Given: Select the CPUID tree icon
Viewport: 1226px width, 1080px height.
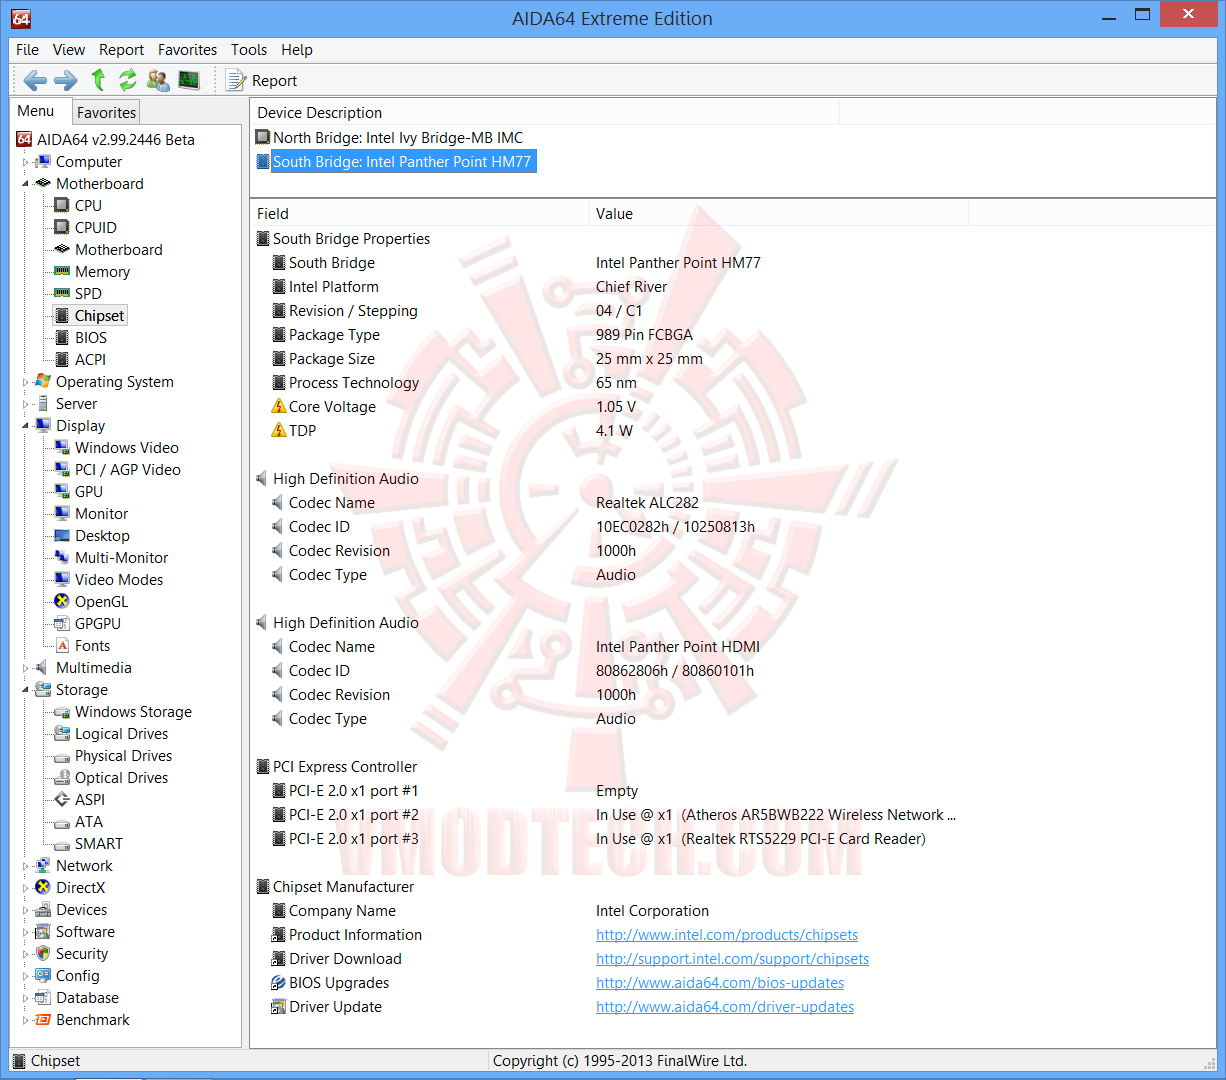Looking at the screenshot, I should click(62, 227).
